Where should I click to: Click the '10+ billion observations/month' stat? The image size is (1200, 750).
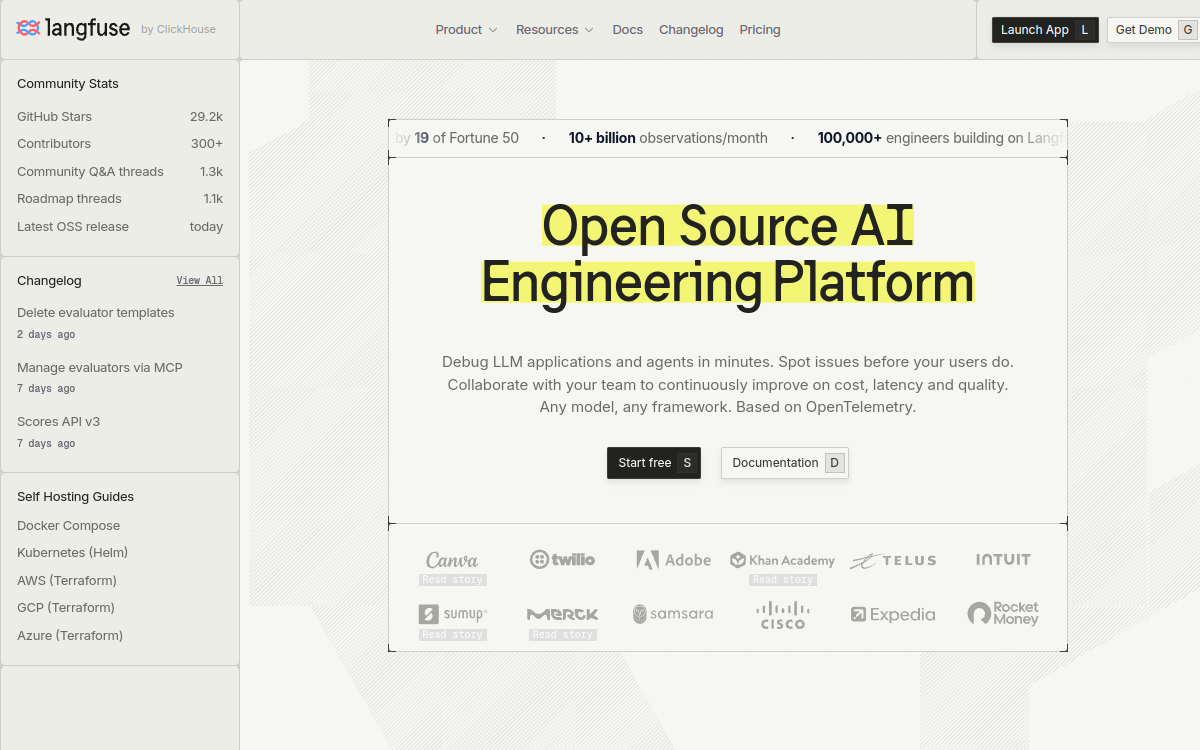[668, 138]
